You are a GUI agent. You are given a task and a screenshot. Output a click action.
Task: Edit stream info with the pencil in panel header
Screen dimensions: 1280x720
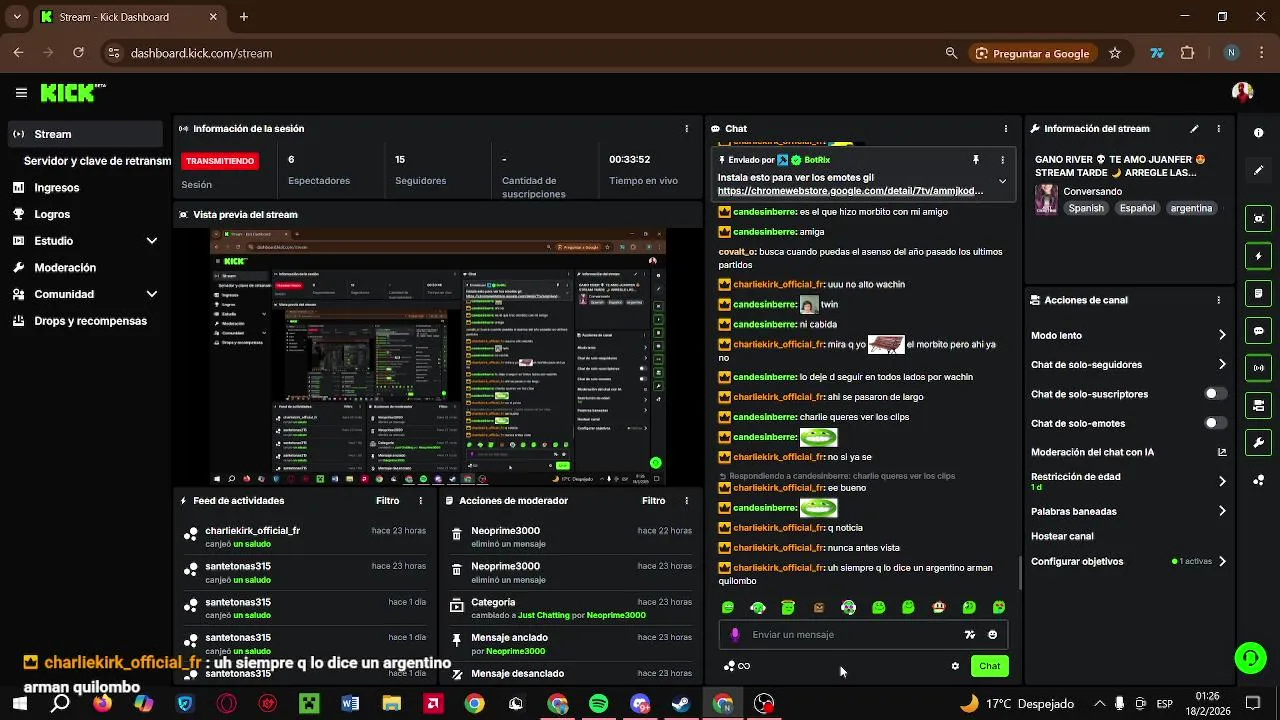[1194, 129]
